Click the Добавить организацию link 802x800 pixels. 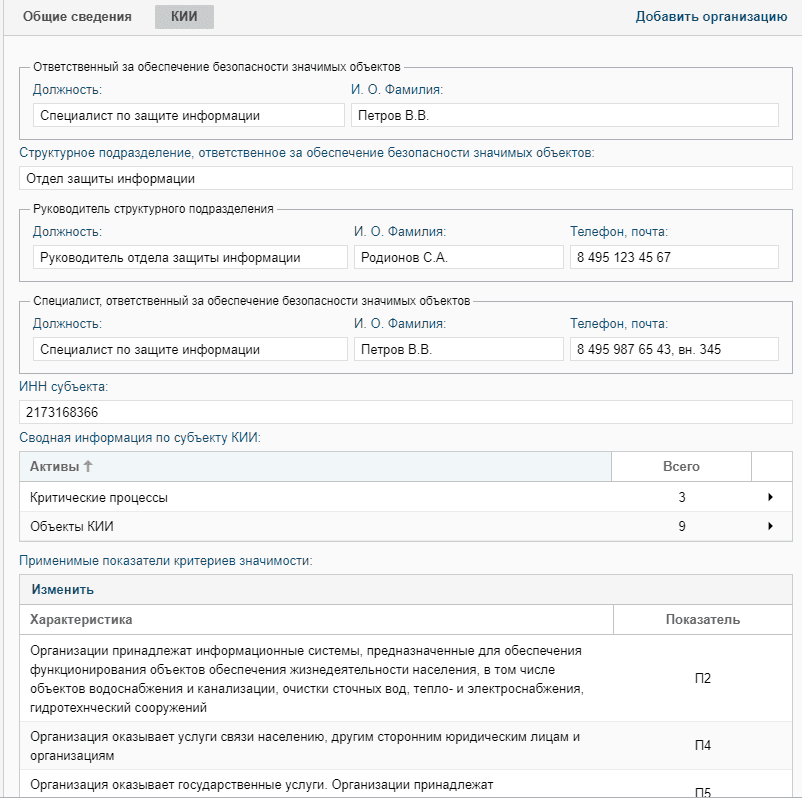point(711,16)
